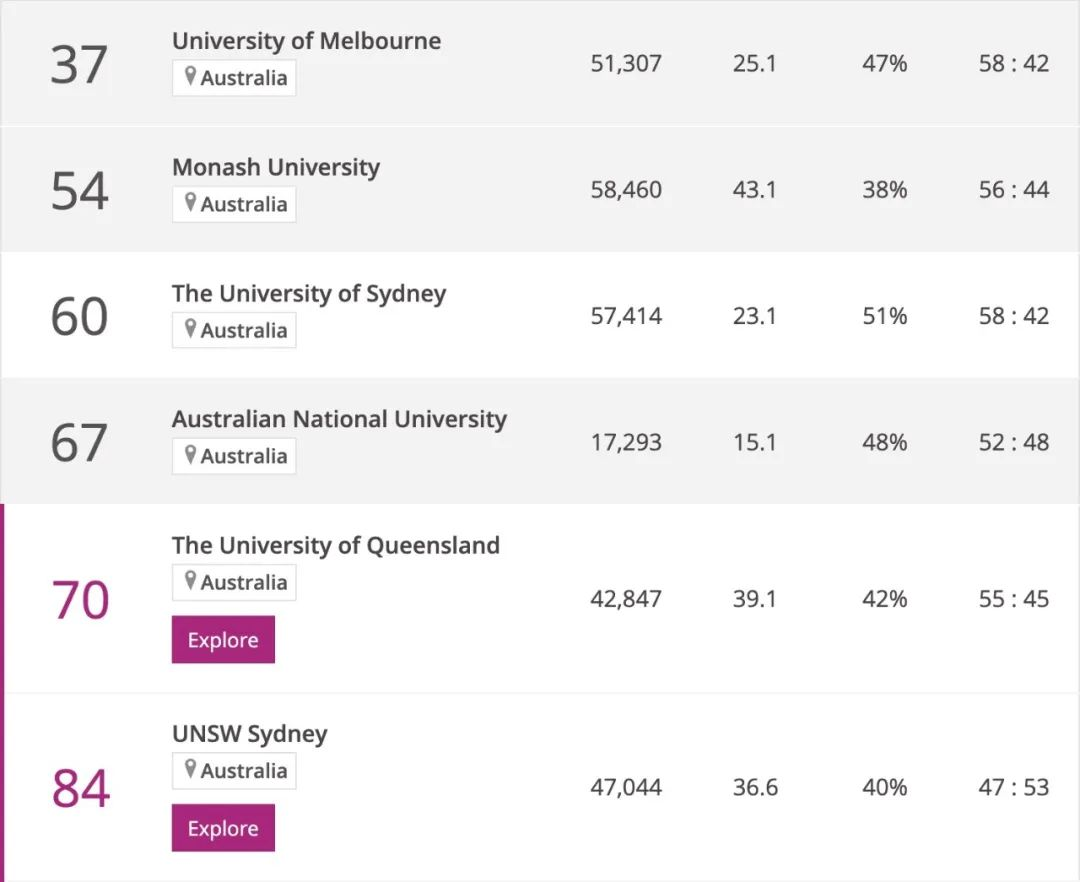Image resolution: width=1080 pixels, height=882 pixels.
Task: Click the location pin under The University of Sydney
Action: [190, 329]
